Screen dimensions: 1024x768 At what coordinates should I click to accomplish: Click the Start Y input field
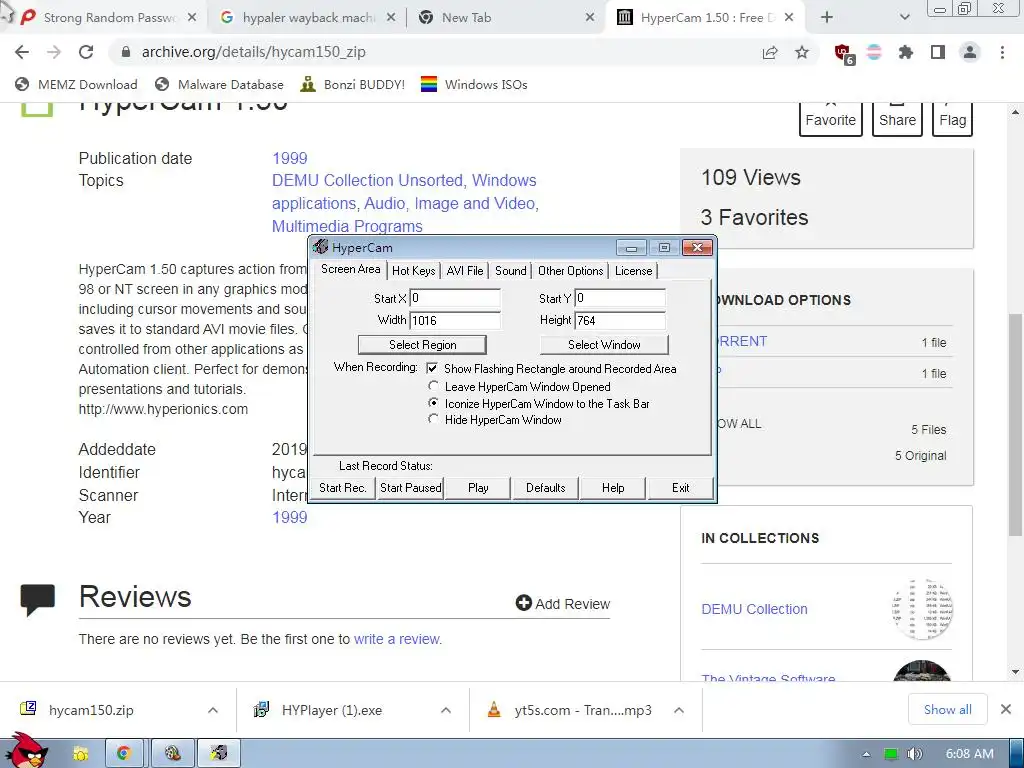pyautogui.click(x=620, y=298)
